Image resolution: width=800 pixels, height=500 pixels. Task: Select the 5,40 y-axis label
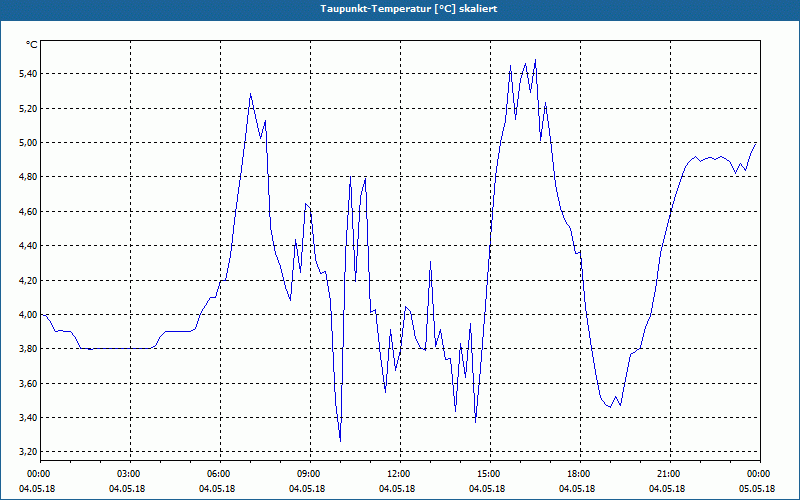coord(28,74)
